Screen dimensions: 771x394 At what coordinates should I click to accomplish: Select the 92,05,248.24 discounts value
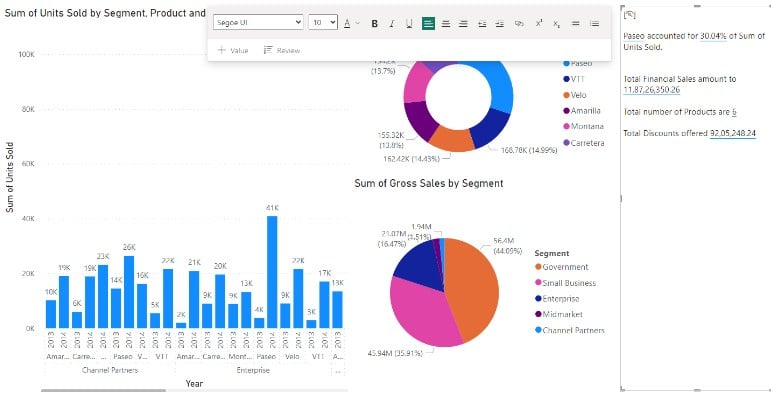click(733, 133)
